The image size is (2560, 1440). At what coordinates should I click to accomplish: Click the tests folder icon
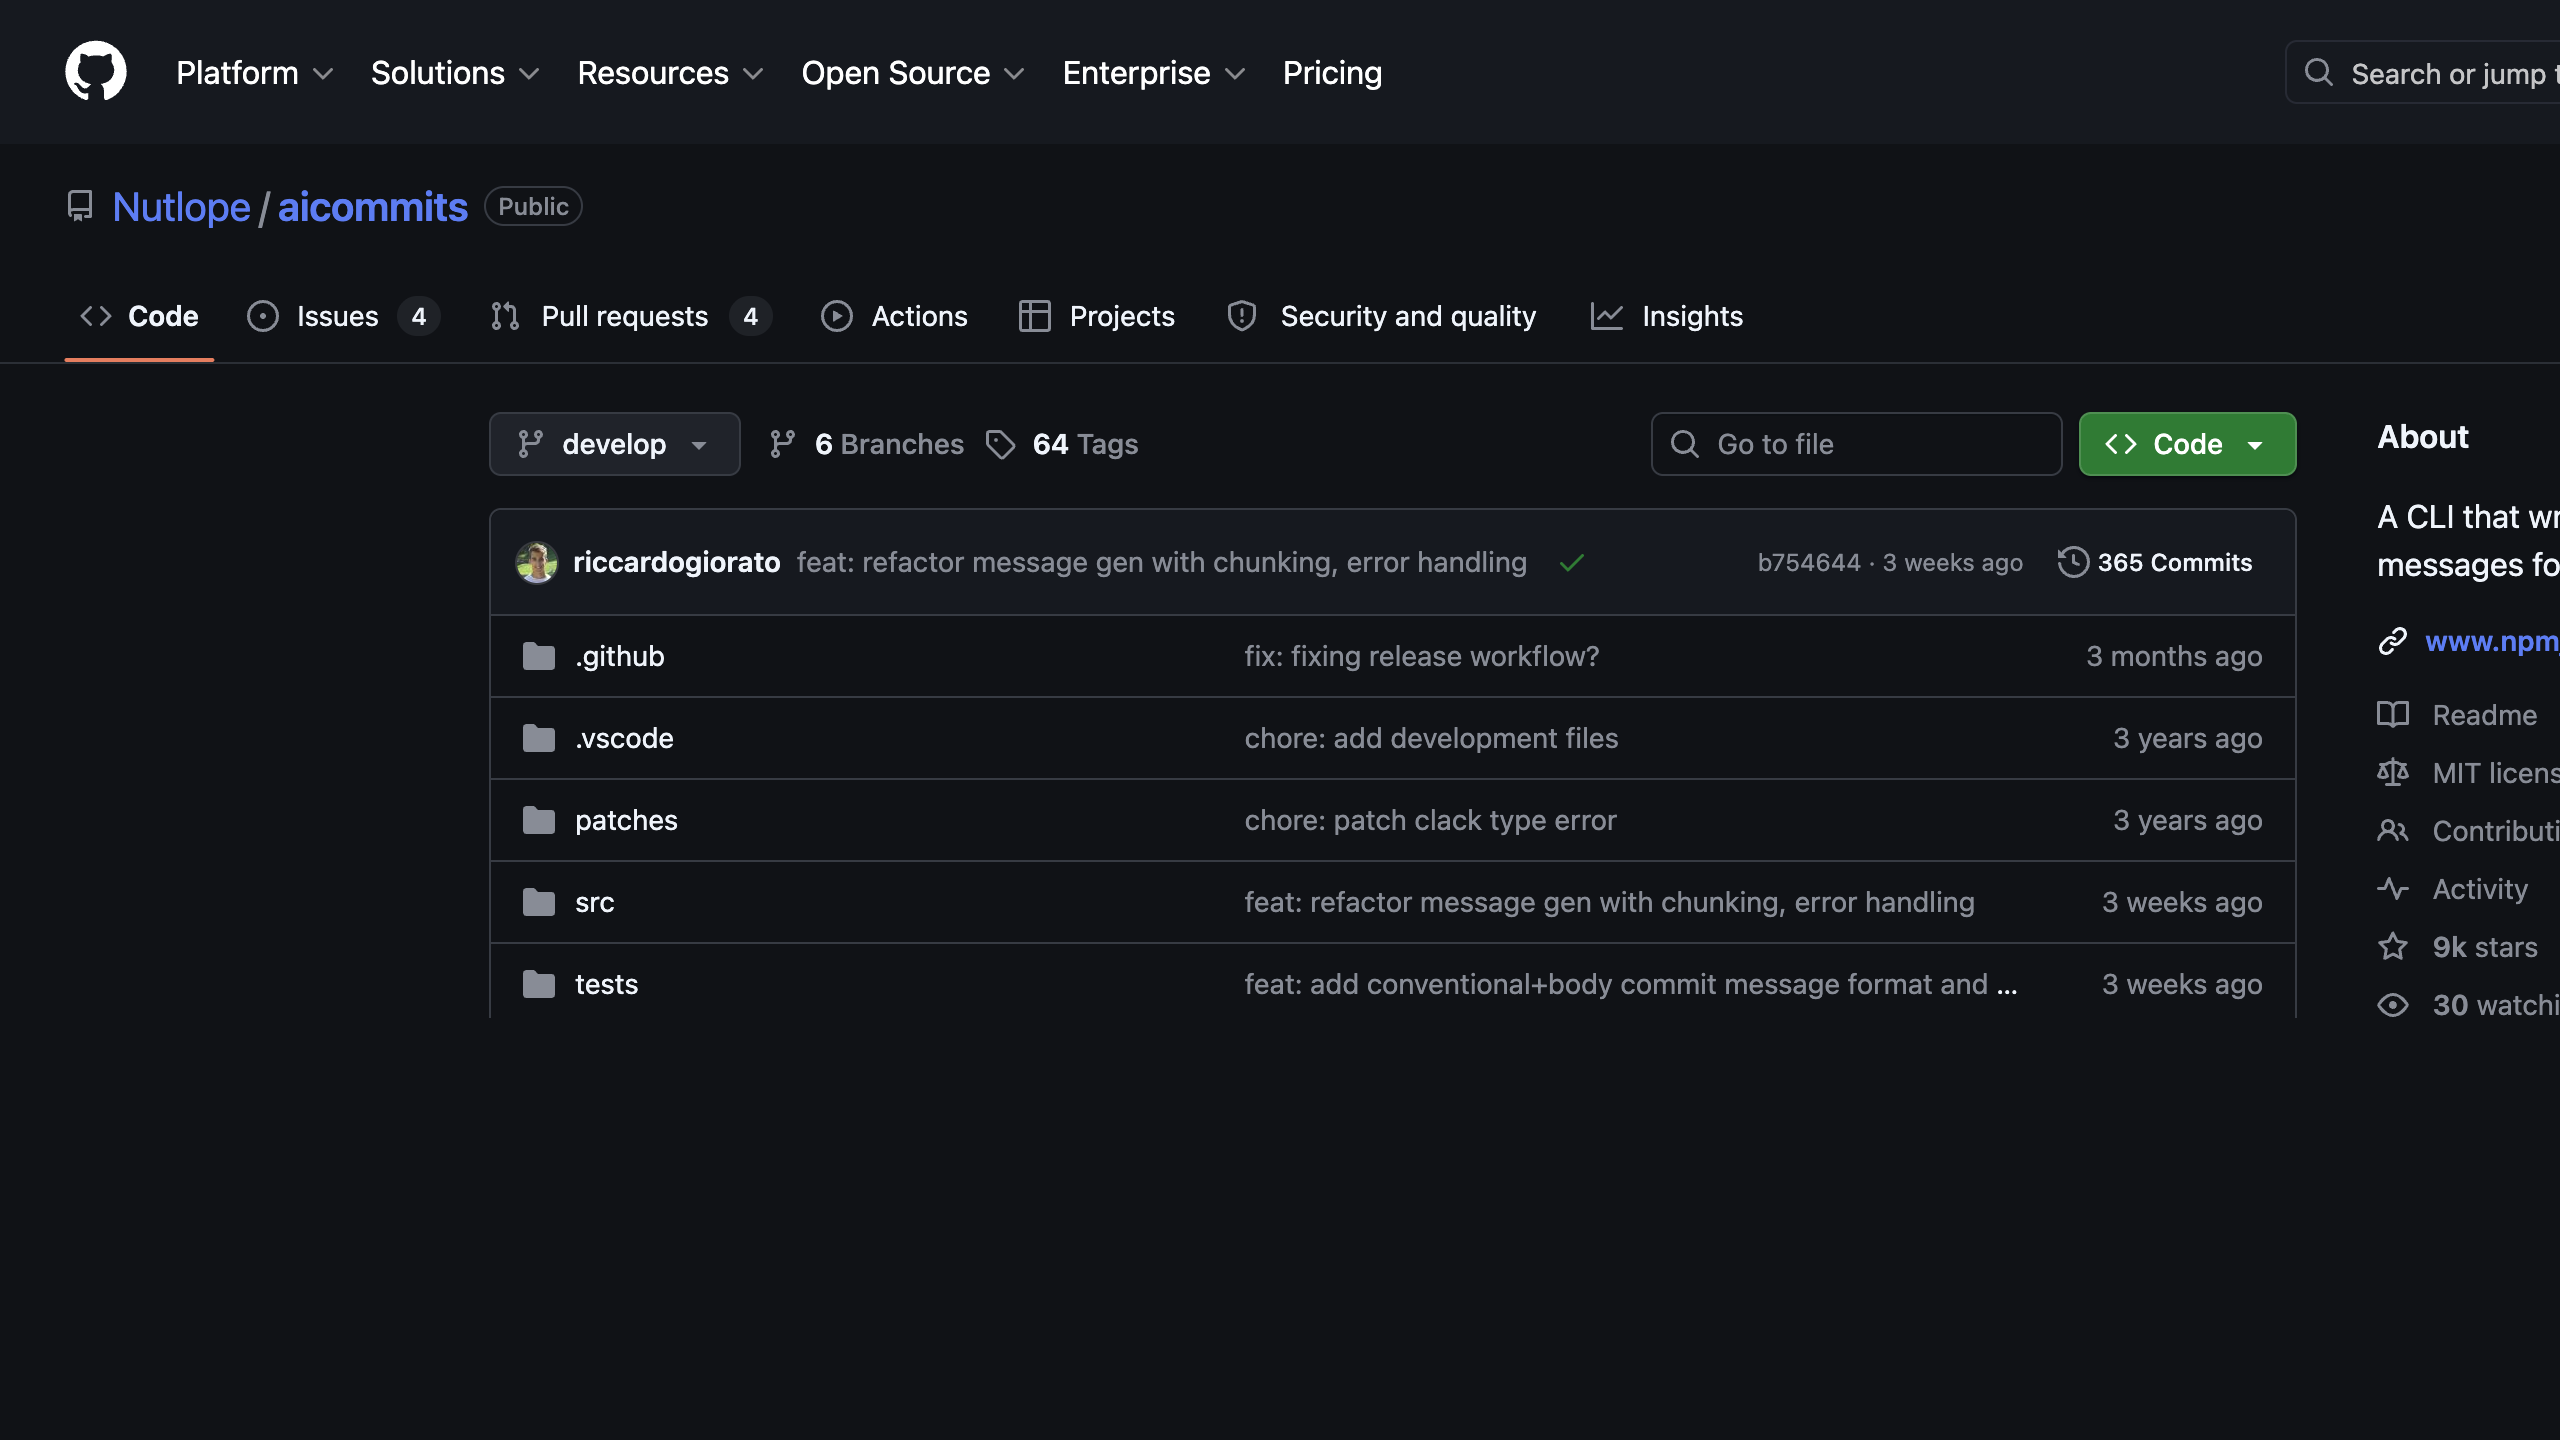539,984
